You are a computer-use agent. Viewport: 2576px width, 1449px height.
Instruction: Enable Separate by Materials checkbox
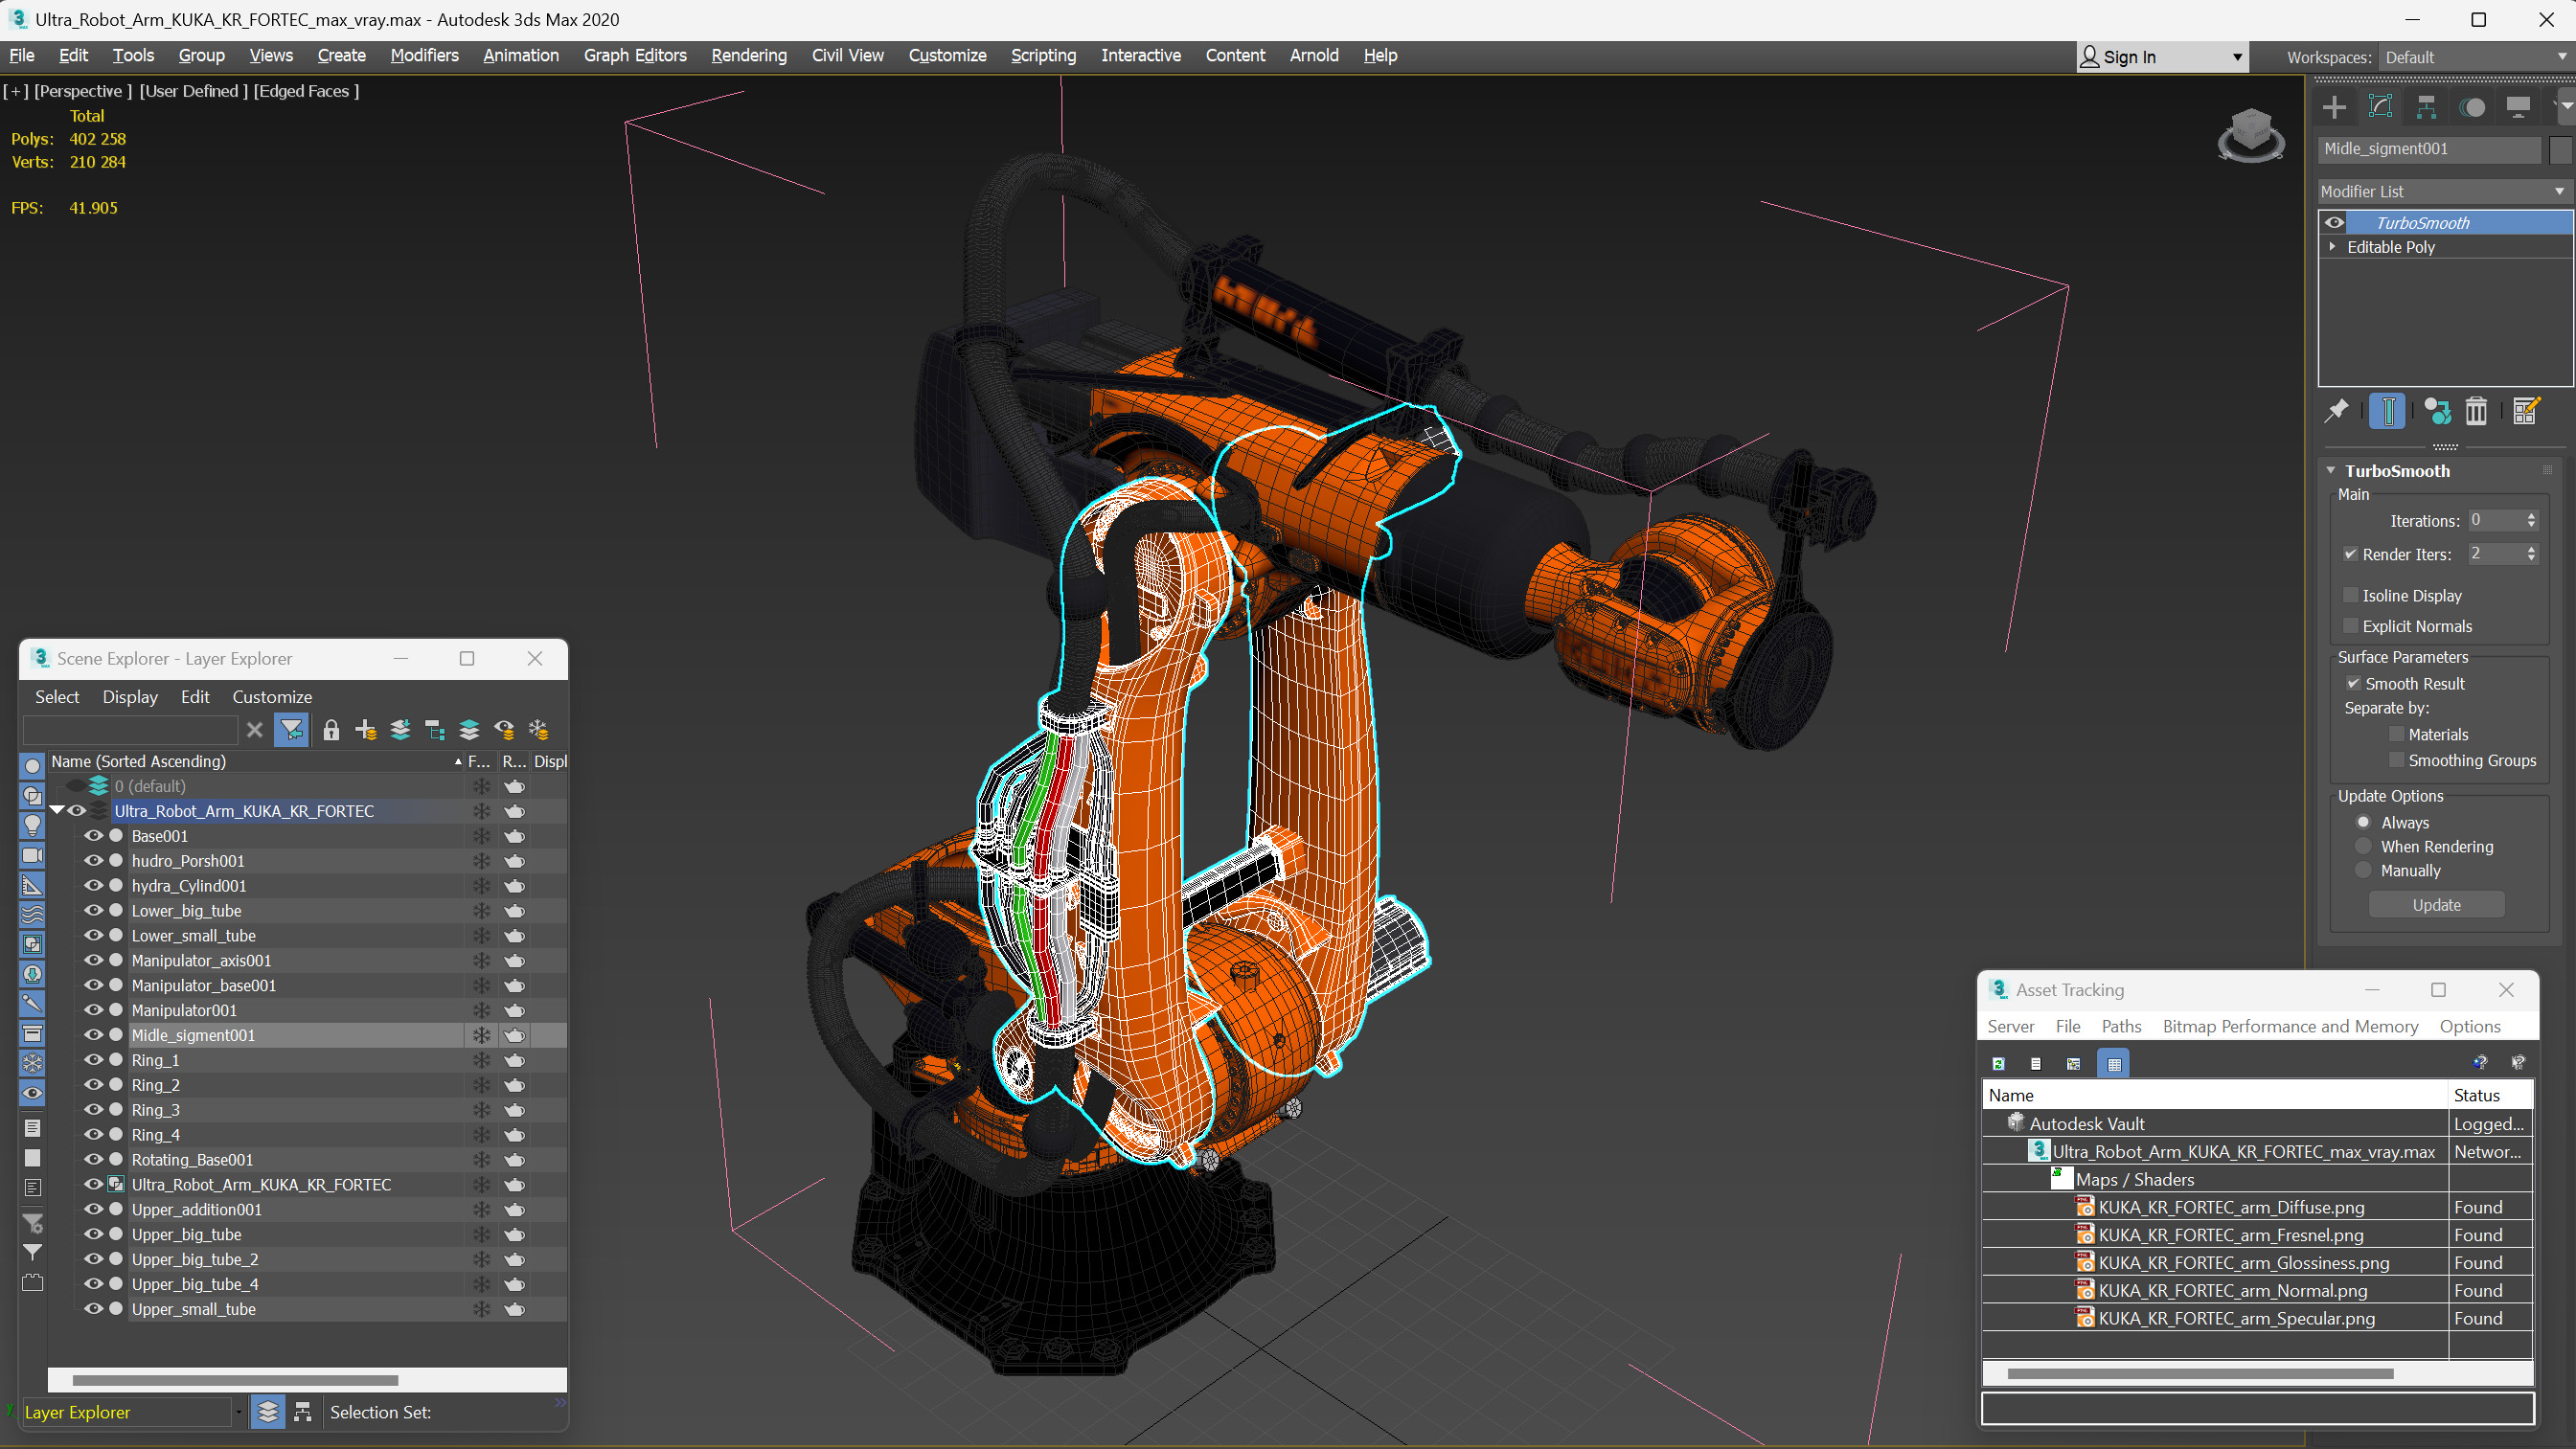coord(2396,734)
